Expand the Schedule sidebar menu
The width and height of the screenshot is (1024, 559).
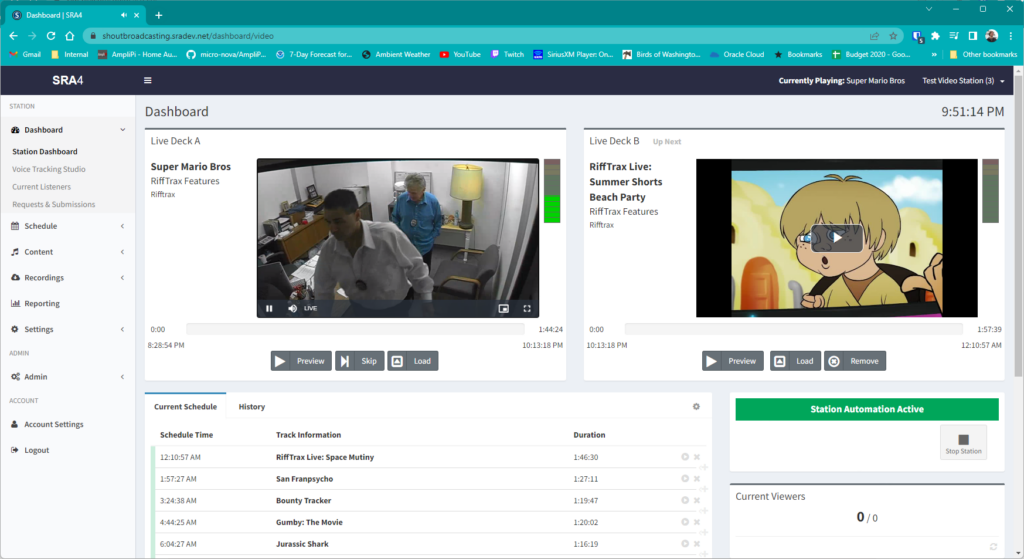(67, 226)
